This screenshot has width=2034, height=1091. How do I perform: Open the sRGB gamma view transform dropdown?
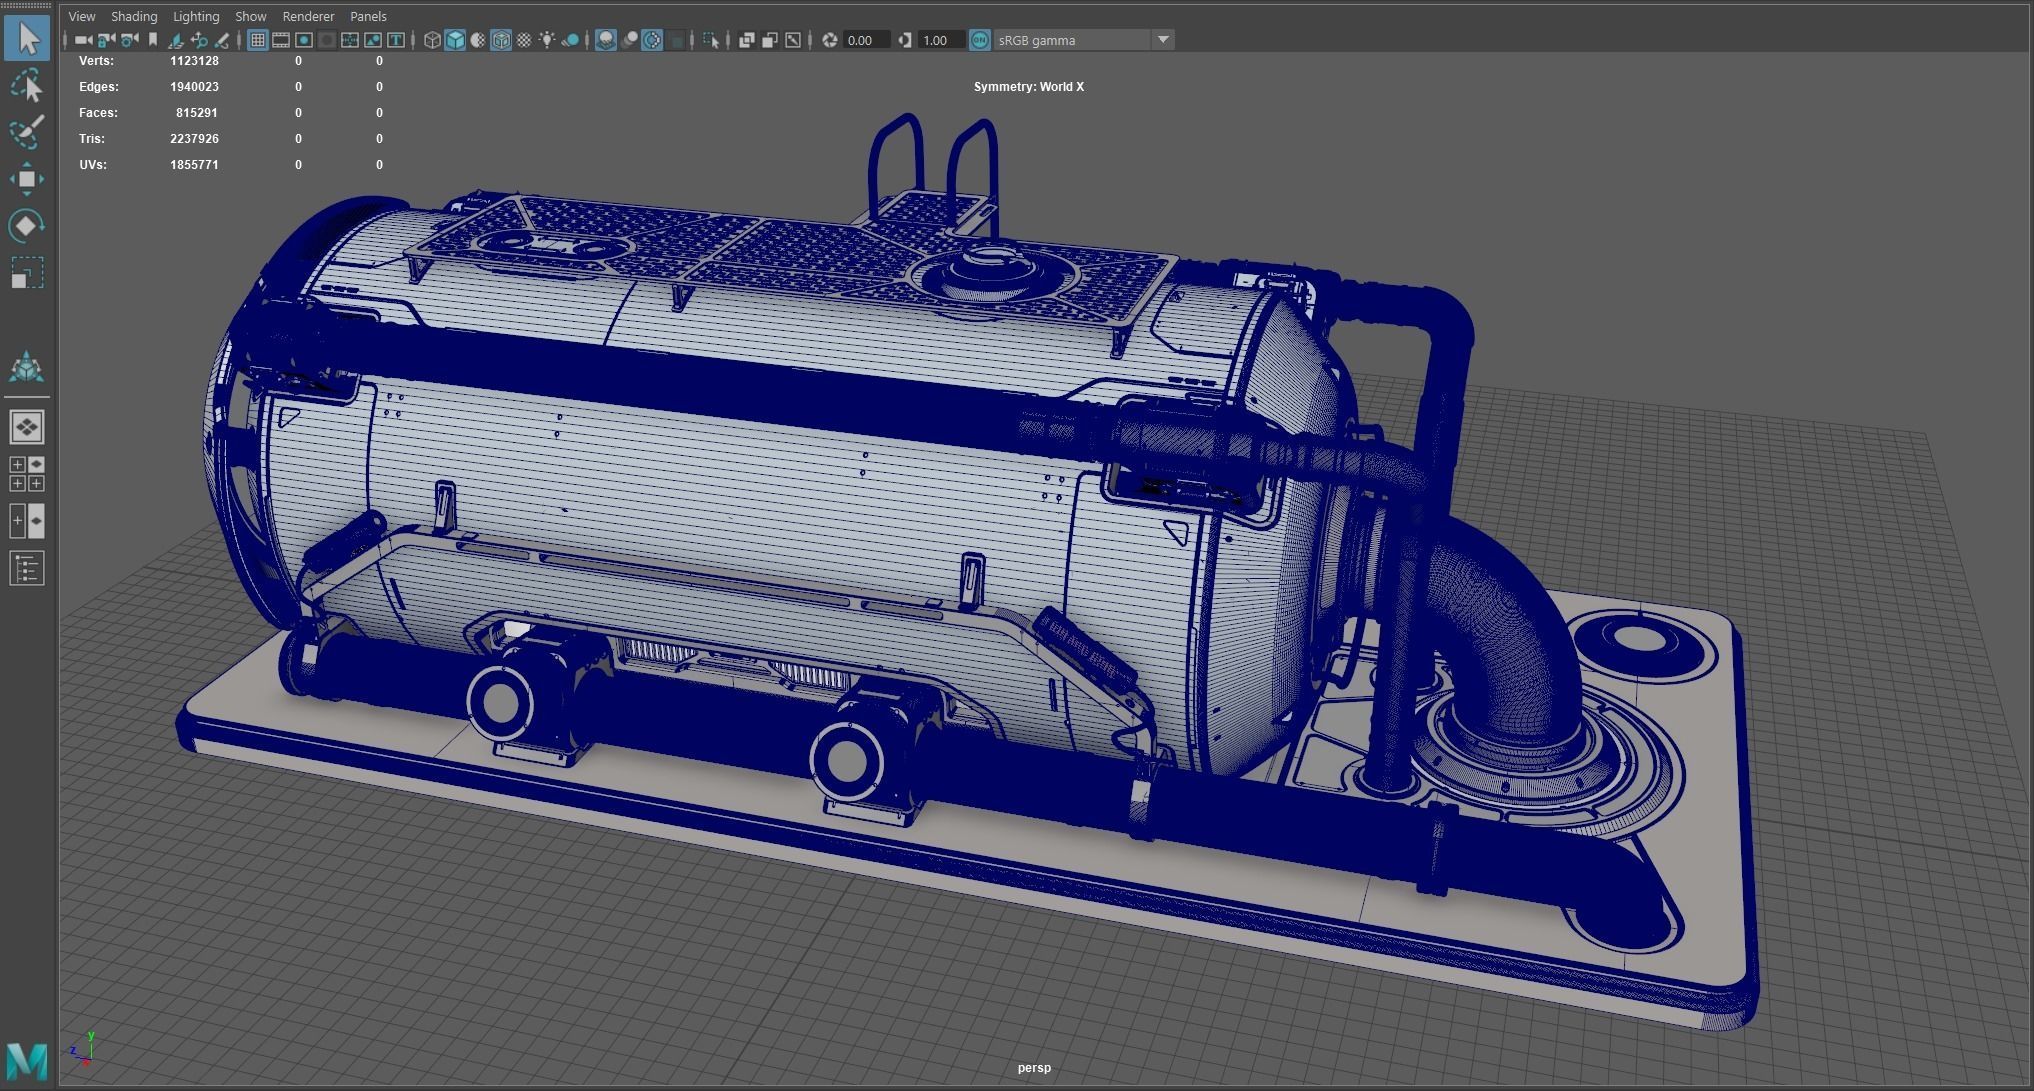[1084, 40]
